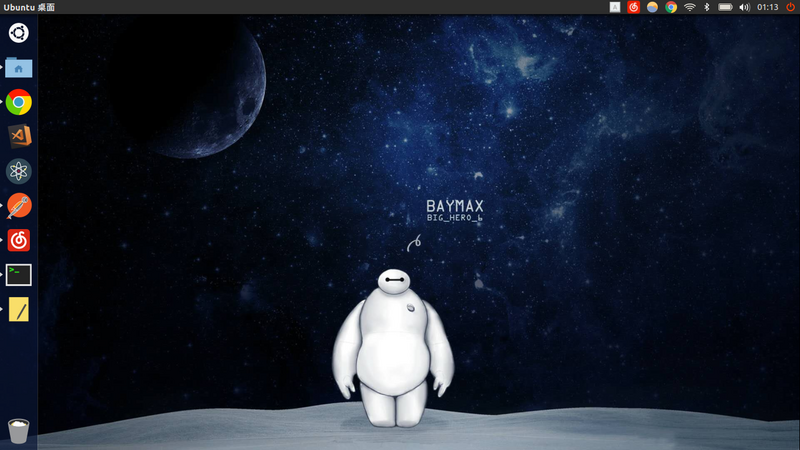Open the Bluetooth indicator menu

707,7
